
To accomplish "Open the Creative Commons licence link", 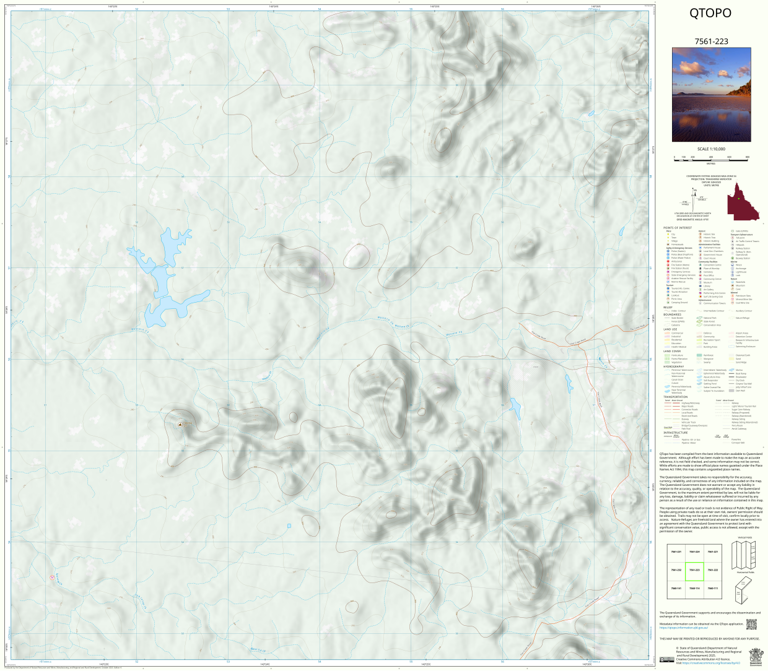I will coord(713,663).
